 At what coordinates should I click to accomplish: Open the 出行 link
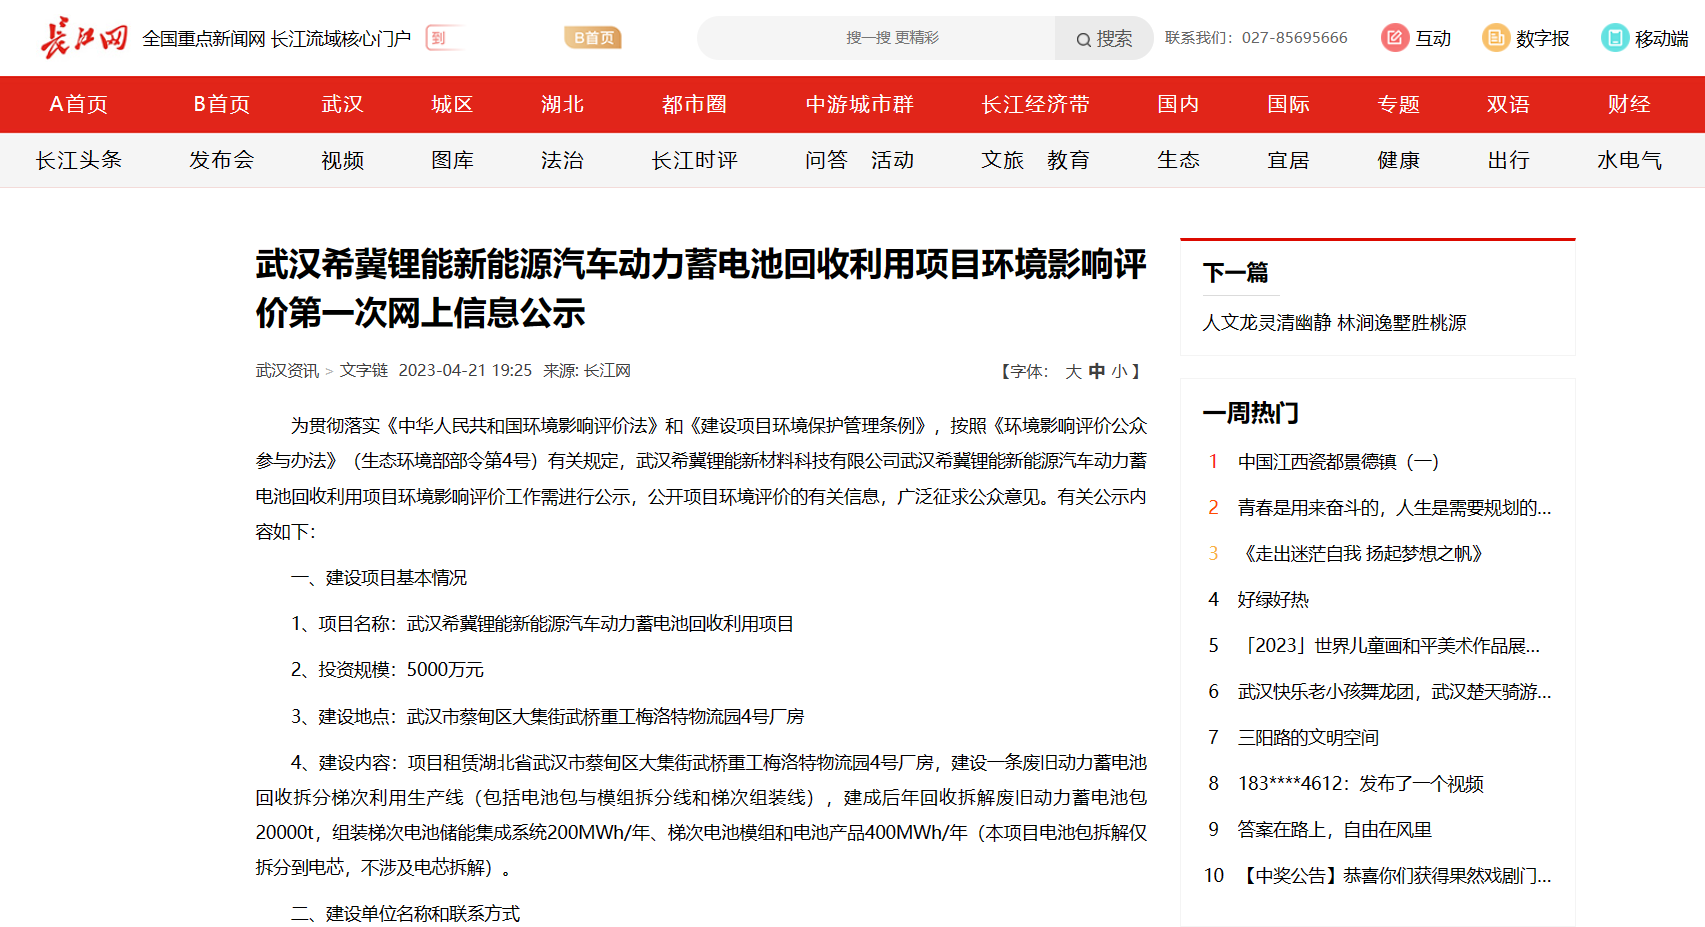[1508, 160]
